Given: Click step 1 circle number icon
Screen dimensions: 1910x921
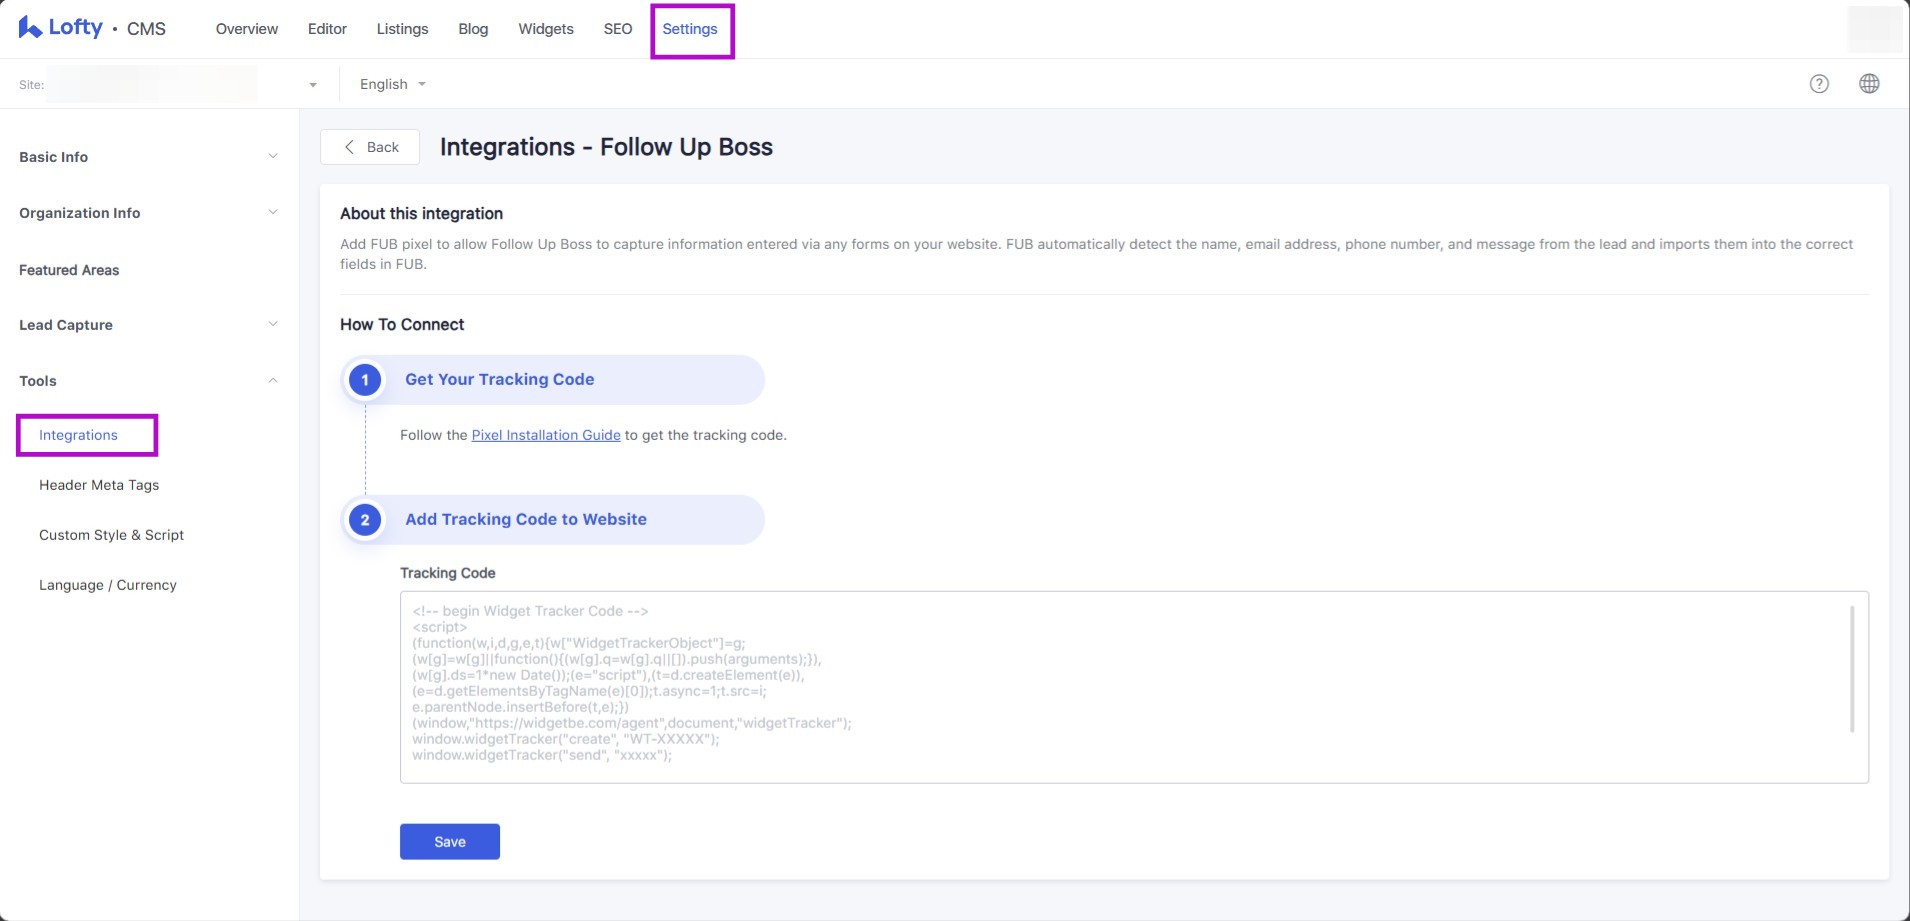Looking at the screenshot, I should point(365,380).
